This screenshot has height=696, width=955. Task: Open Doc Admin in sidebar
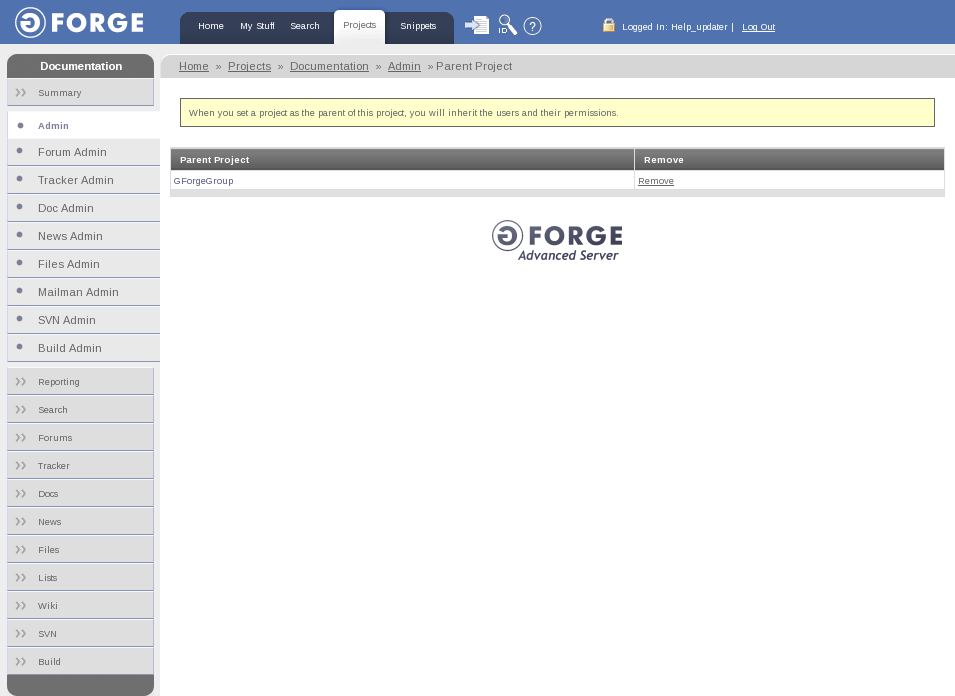pyautogui.click(x=83, y=208)
